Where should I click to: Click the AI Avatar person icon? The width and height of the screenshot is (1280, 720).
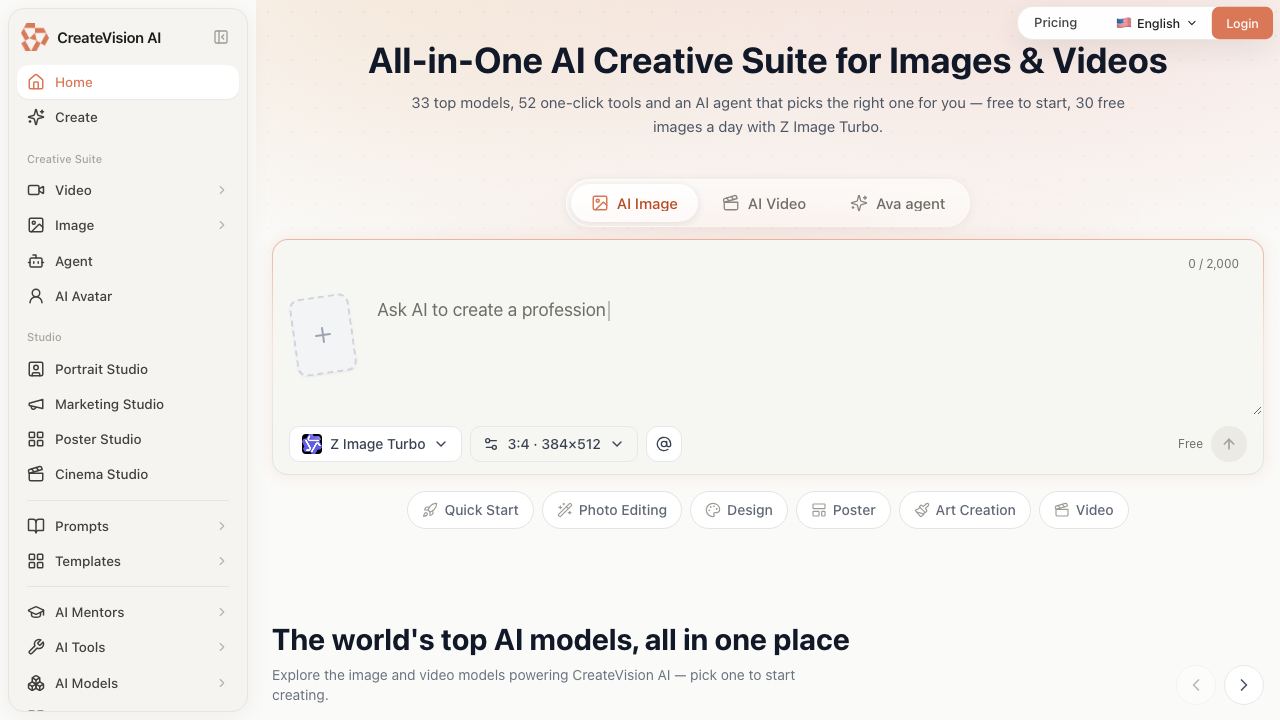point(36,296)
